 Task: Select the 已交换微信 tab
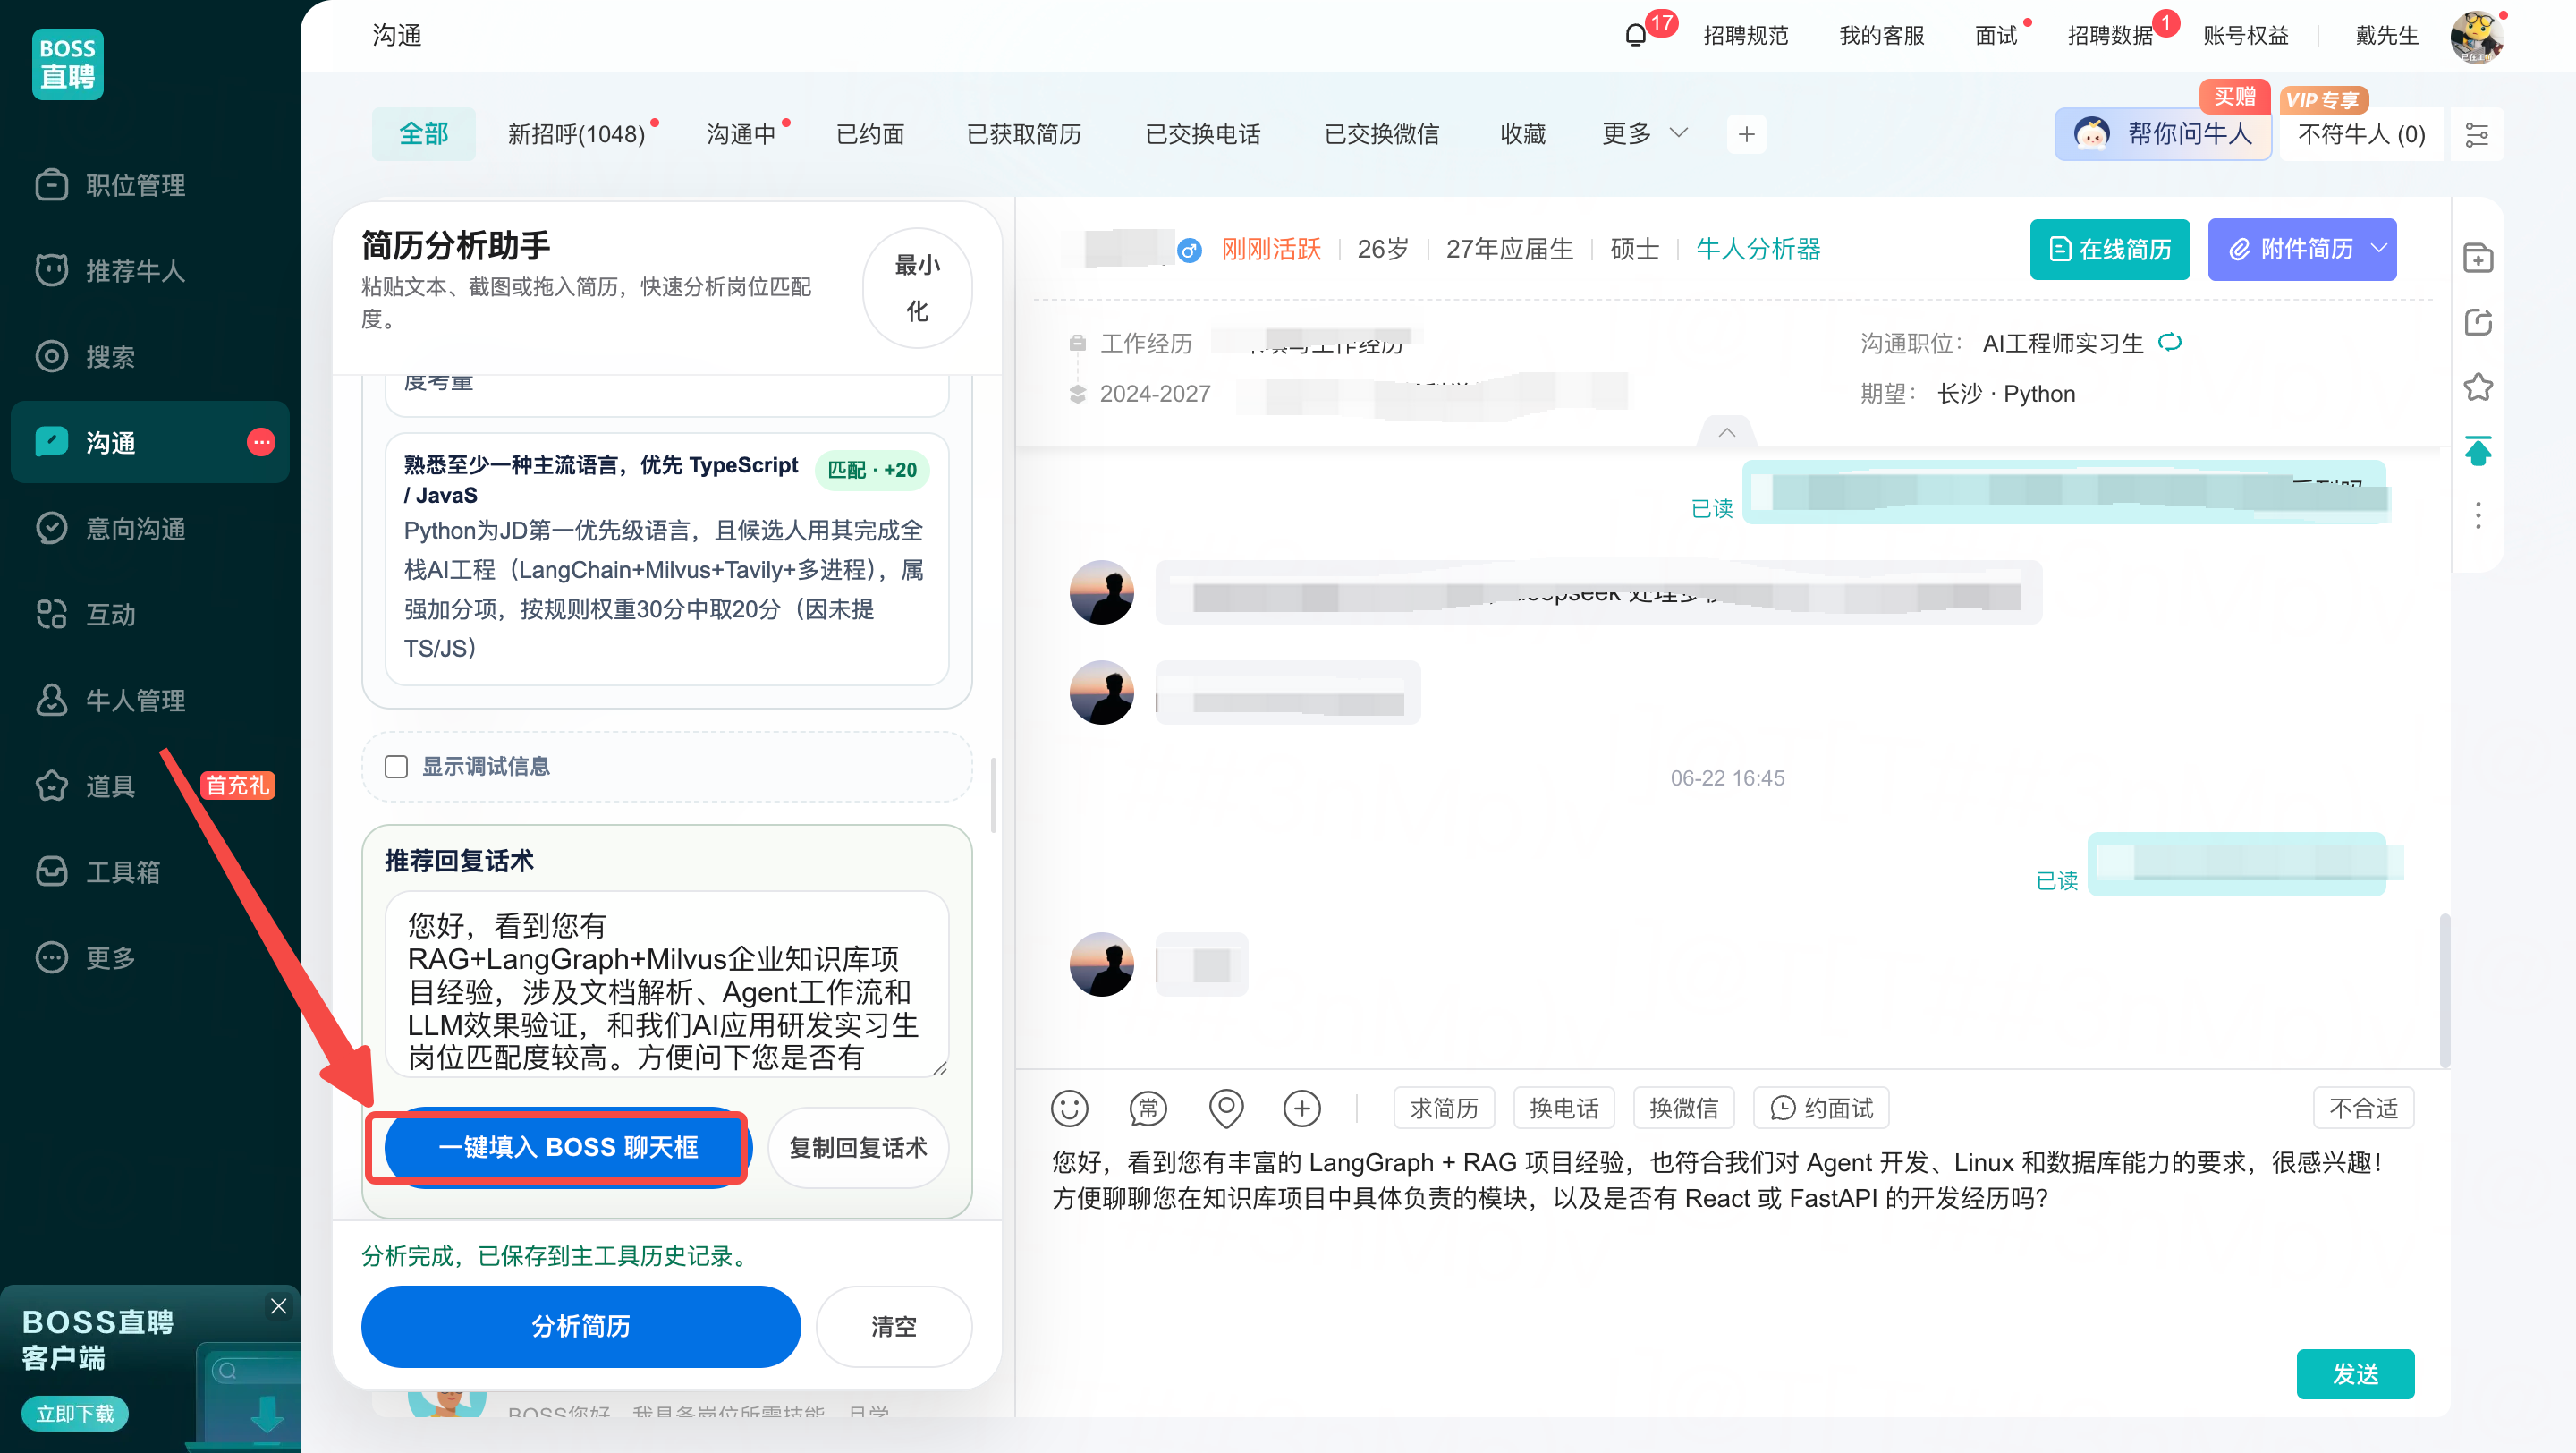[x=1382, y=134]
